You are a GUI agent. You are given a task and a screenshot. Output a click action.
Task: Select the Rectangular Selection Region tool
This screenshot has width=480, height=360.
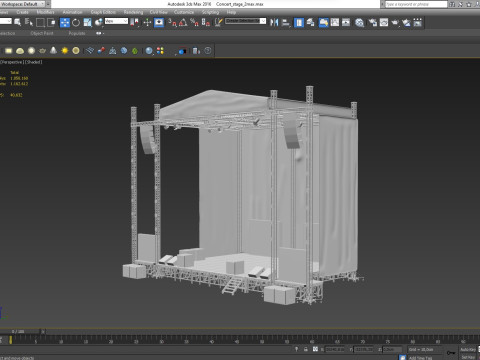[x=40, y=22]
